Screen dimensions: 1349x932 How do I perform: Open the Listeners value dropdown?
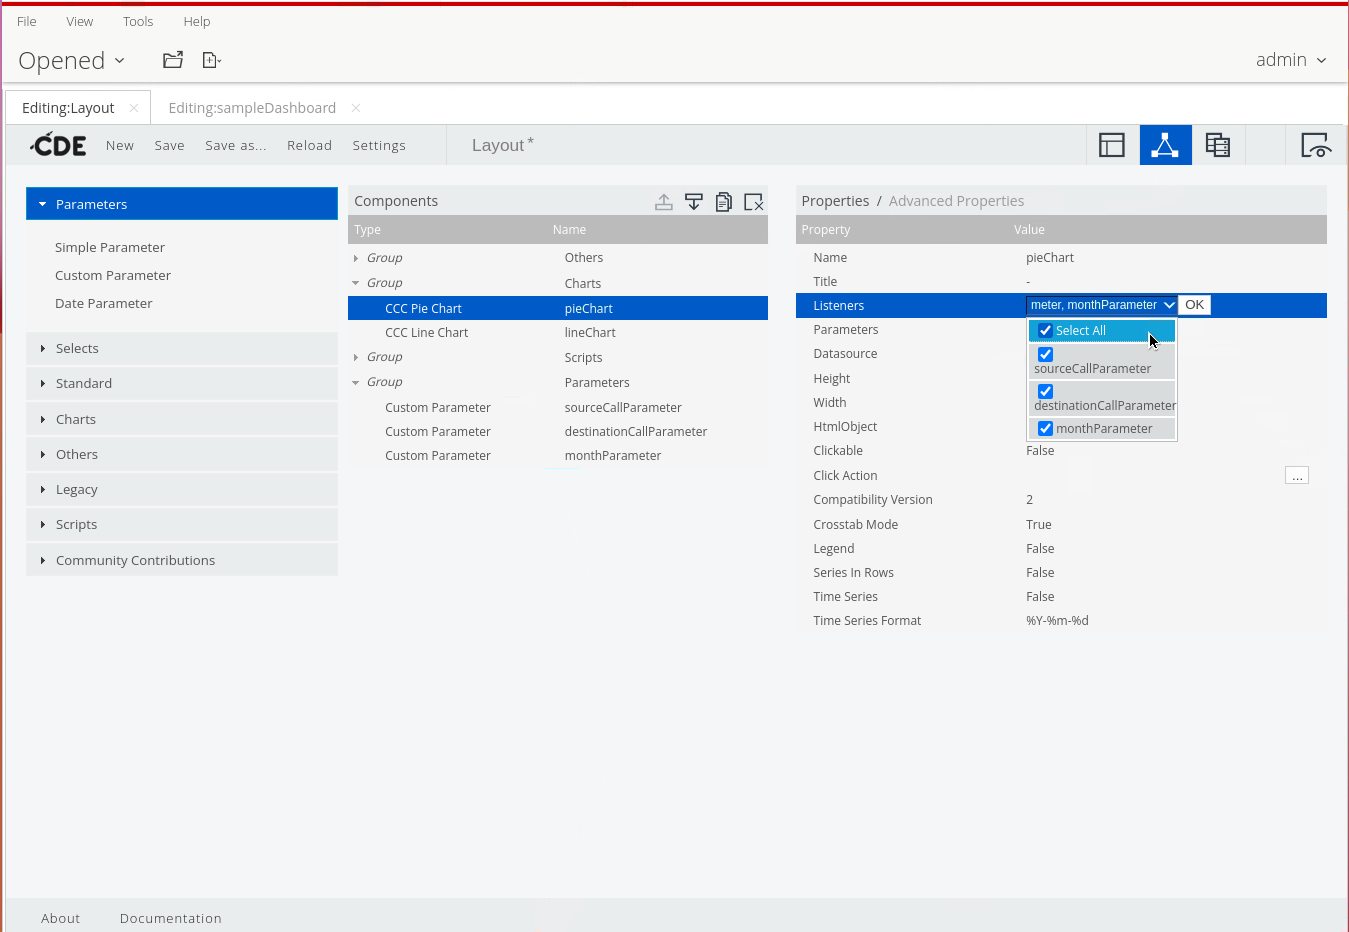pyautogui.click(x=1102, y=305)
